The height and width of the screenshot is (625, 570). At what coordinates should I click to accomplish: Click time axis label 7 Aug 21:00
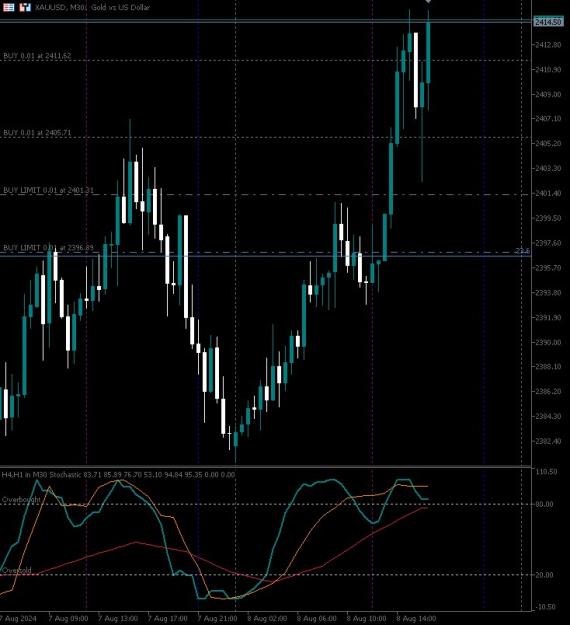pyautogui.click(x=218, y=619)
